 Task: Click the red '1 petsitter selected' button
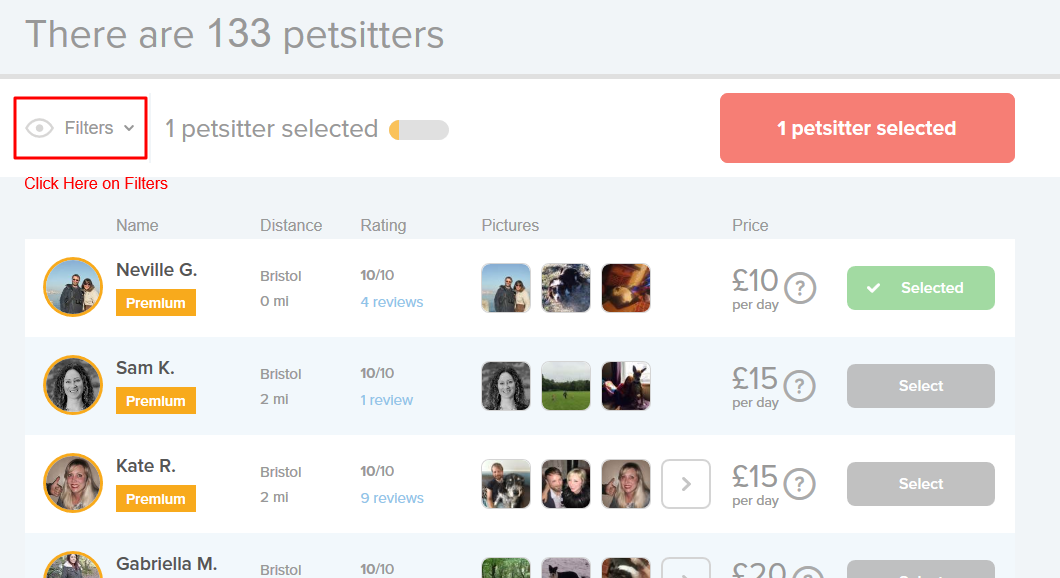click(867, 128)
